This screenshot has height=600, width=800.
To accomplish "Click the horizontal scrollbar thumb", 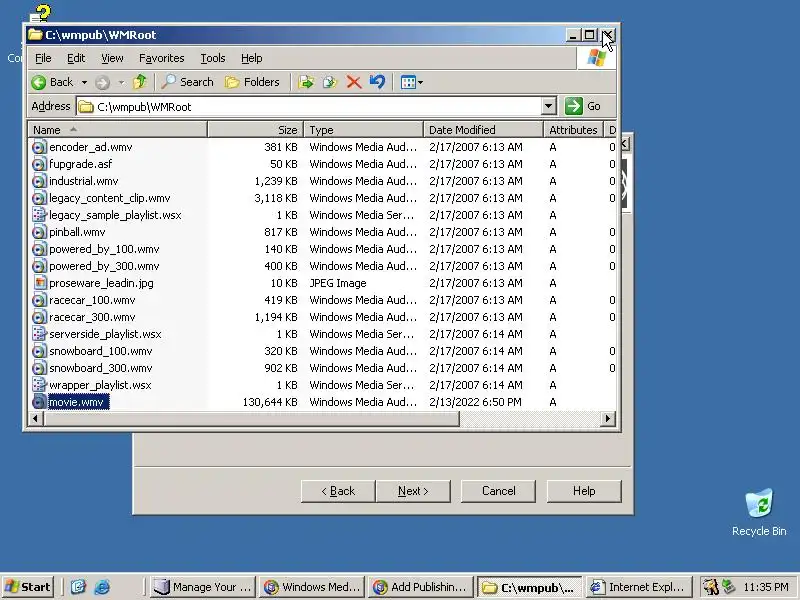I will coord(251,419).
